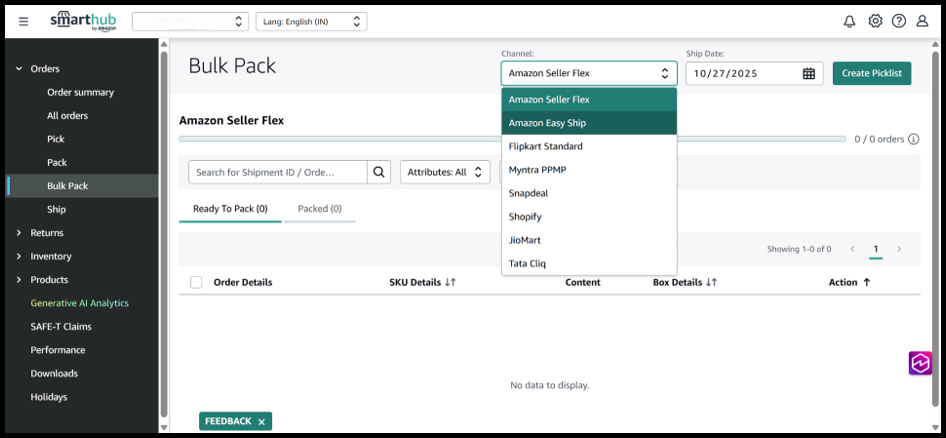Click the notifications bell icon
Viewport: 946px width, 438px height.
(x=849, y=21)
